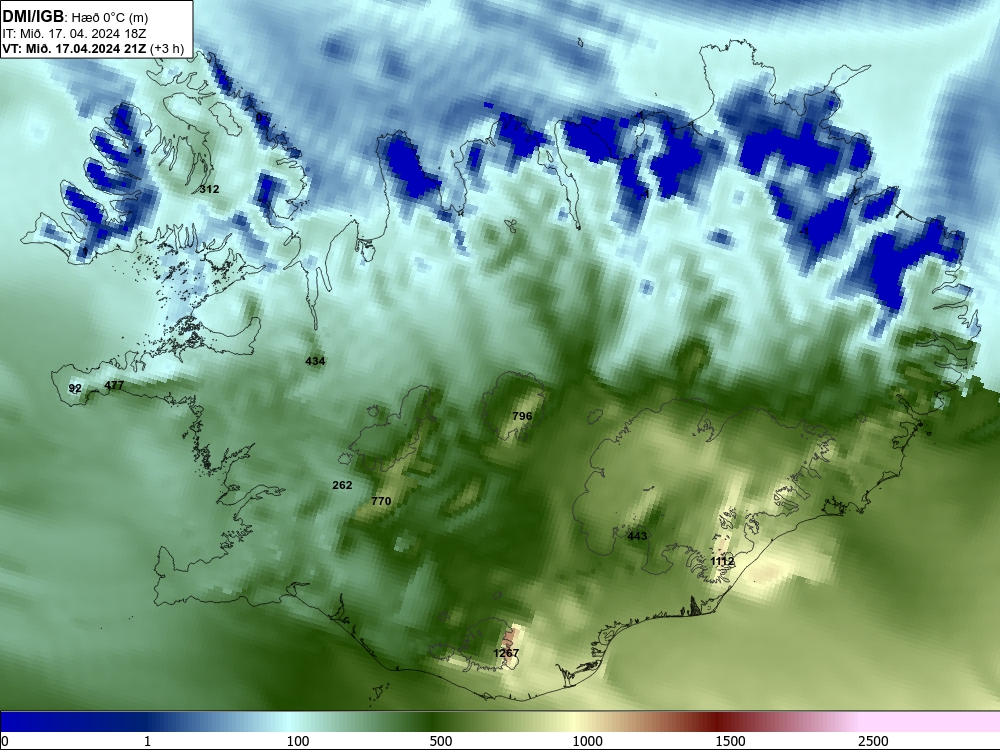The width and height of the screenshot is (1000, 750).
Task: Click the map value 796
Action: tap(522, 416)
